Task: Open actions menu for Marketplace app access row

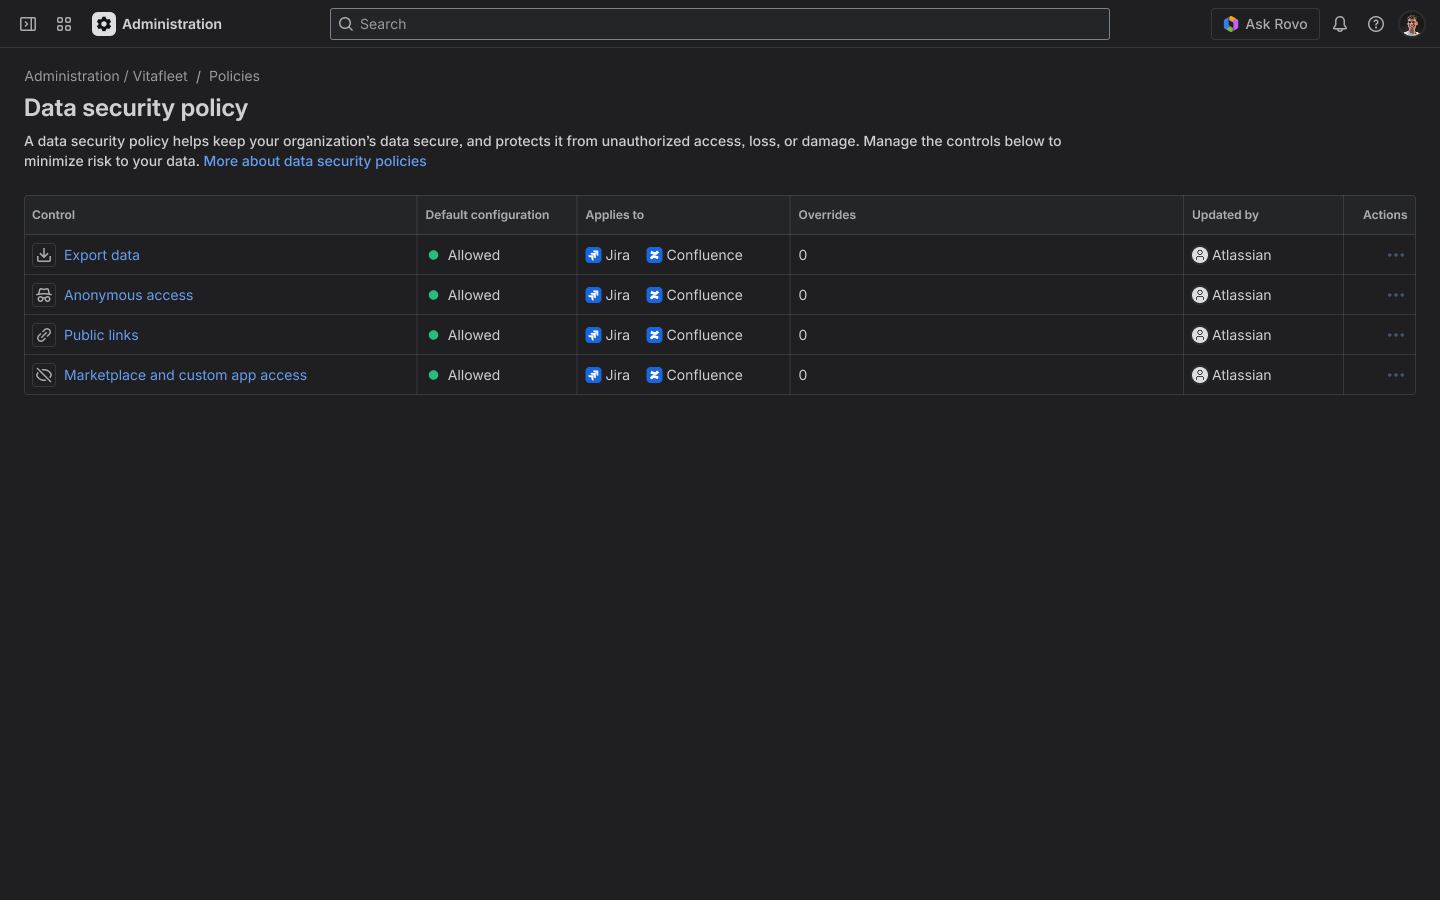Action: pos(1396,375)
